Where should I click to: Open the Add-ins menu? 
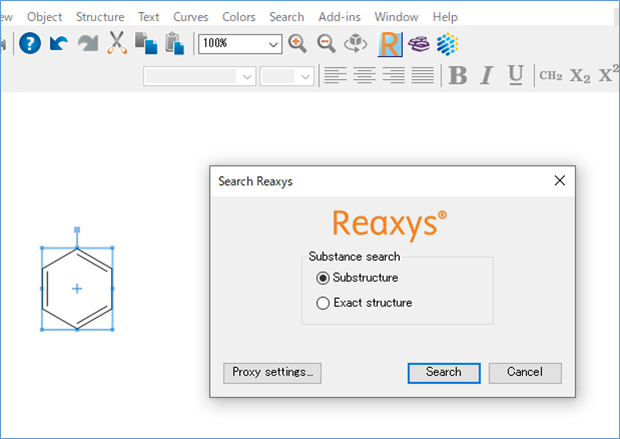pos(340,17)
